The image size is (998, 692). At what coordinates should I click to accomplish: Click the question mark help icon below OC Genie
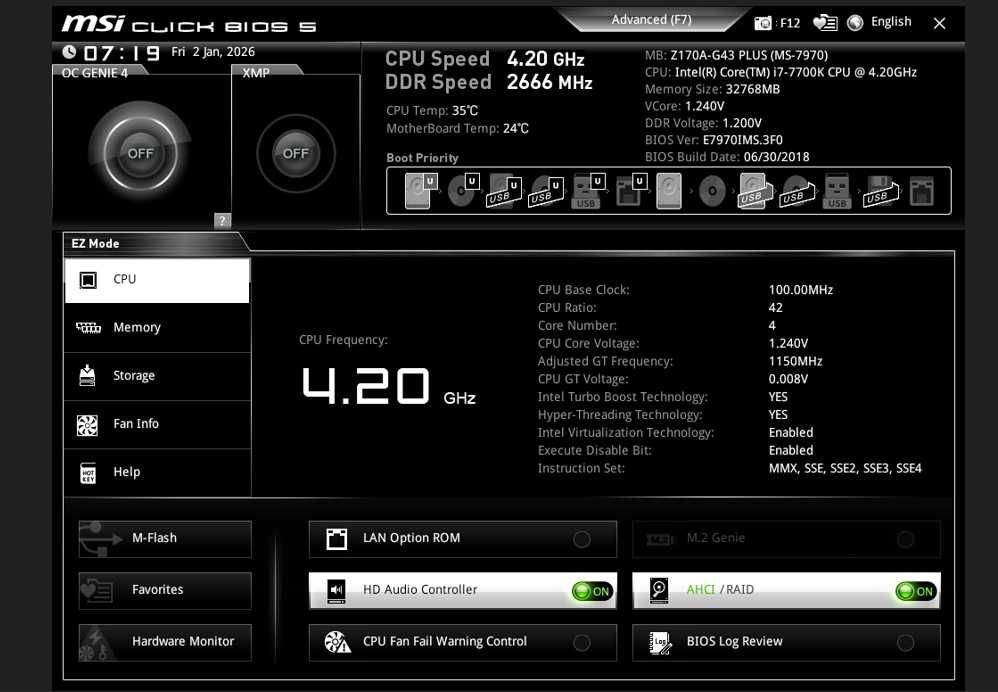222,220
